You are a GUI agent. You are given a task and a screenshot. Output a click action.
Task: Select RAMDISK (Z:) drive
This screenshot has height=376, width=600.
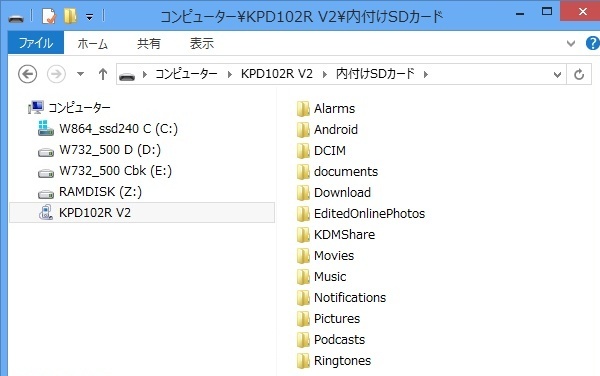[x=101, y=192]
